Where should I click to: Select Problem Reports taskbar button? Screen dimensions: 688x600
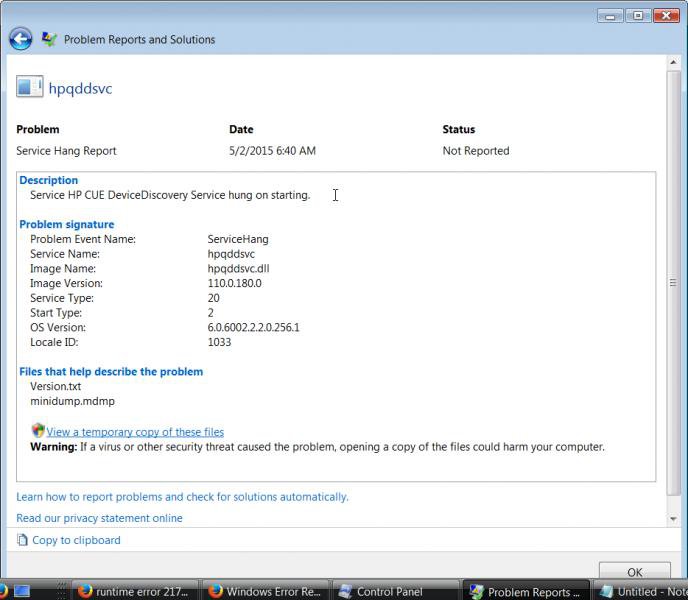[527, 591]
